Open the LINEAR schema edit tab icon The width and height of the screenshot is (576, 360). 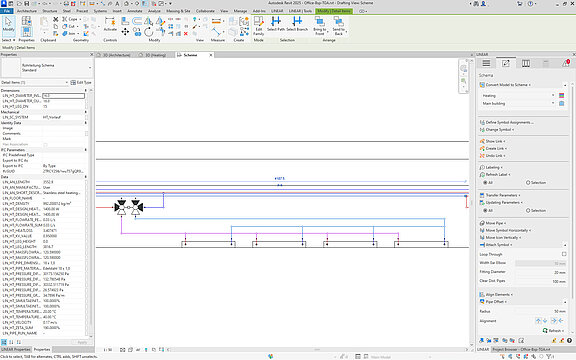506,63
